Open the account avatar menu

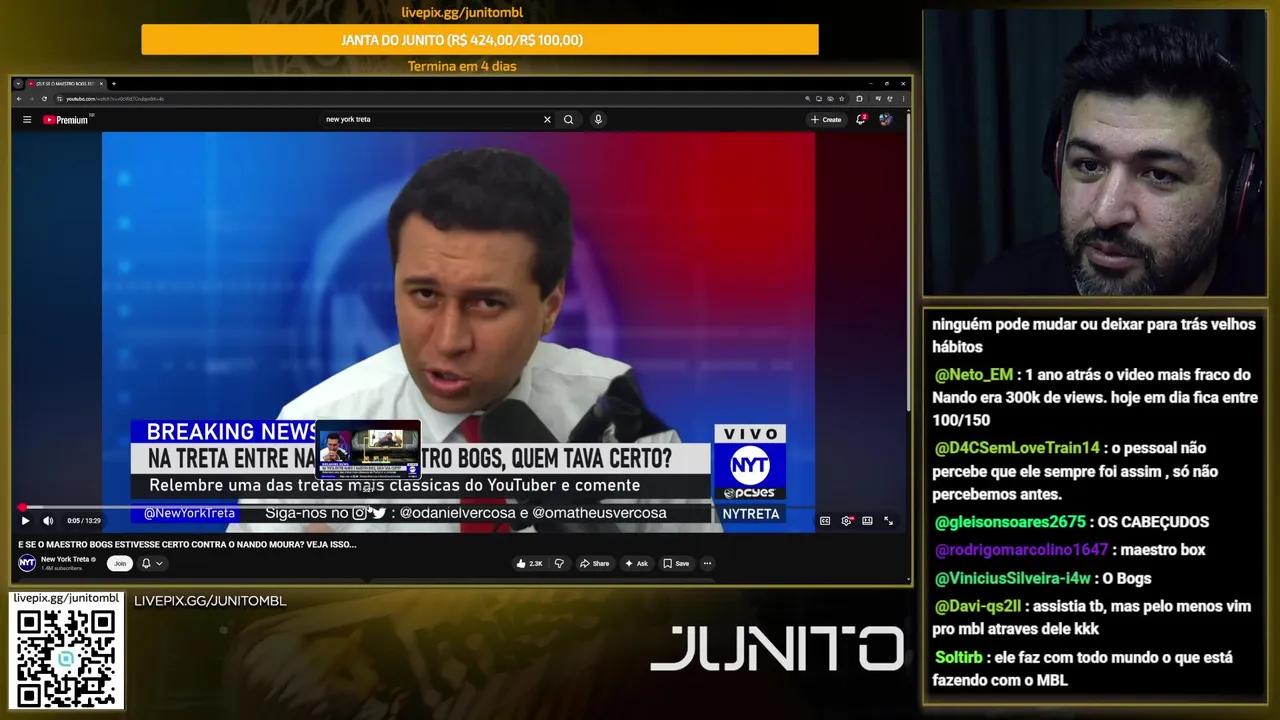(885, 119)
